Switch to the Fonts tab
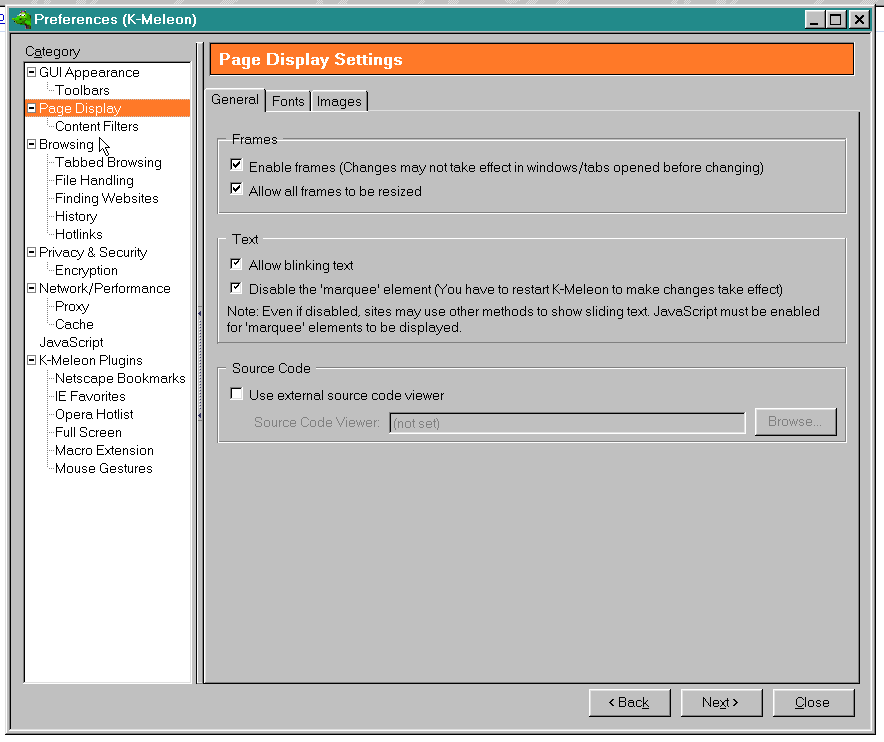The image size is (884, 742). (288, 101)
